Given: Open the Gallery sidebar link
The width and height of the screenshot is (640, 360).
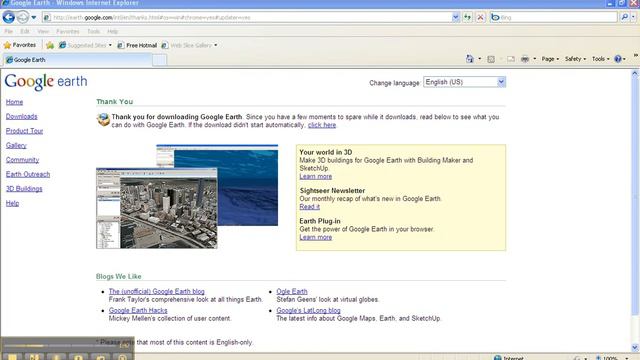Looking at the screenshot, I should (16, 145).
